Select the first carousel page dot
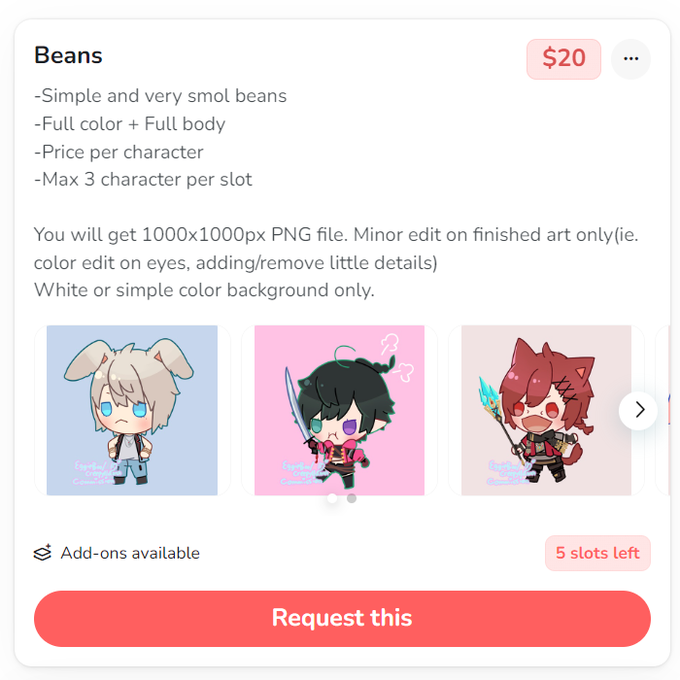Image resolution: width=680 pixels, height=680 pixels. pos(332,498)
